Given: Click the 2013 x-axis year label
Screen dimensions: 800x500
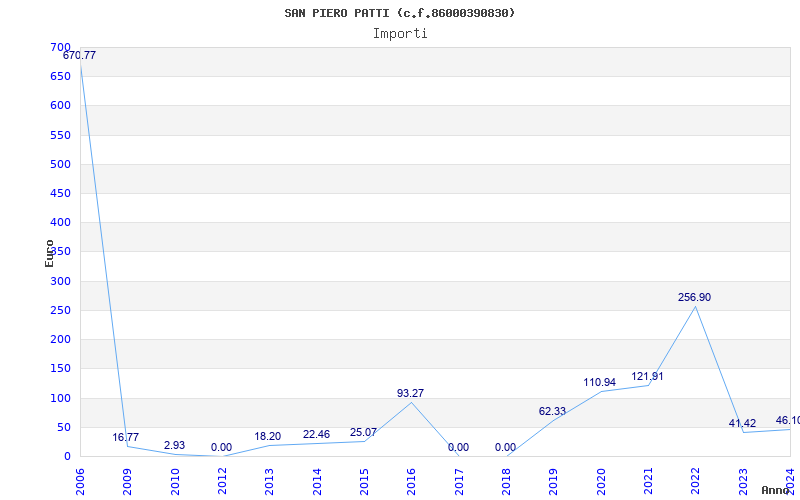Looking at the screenshot, I should pos(269,481).
